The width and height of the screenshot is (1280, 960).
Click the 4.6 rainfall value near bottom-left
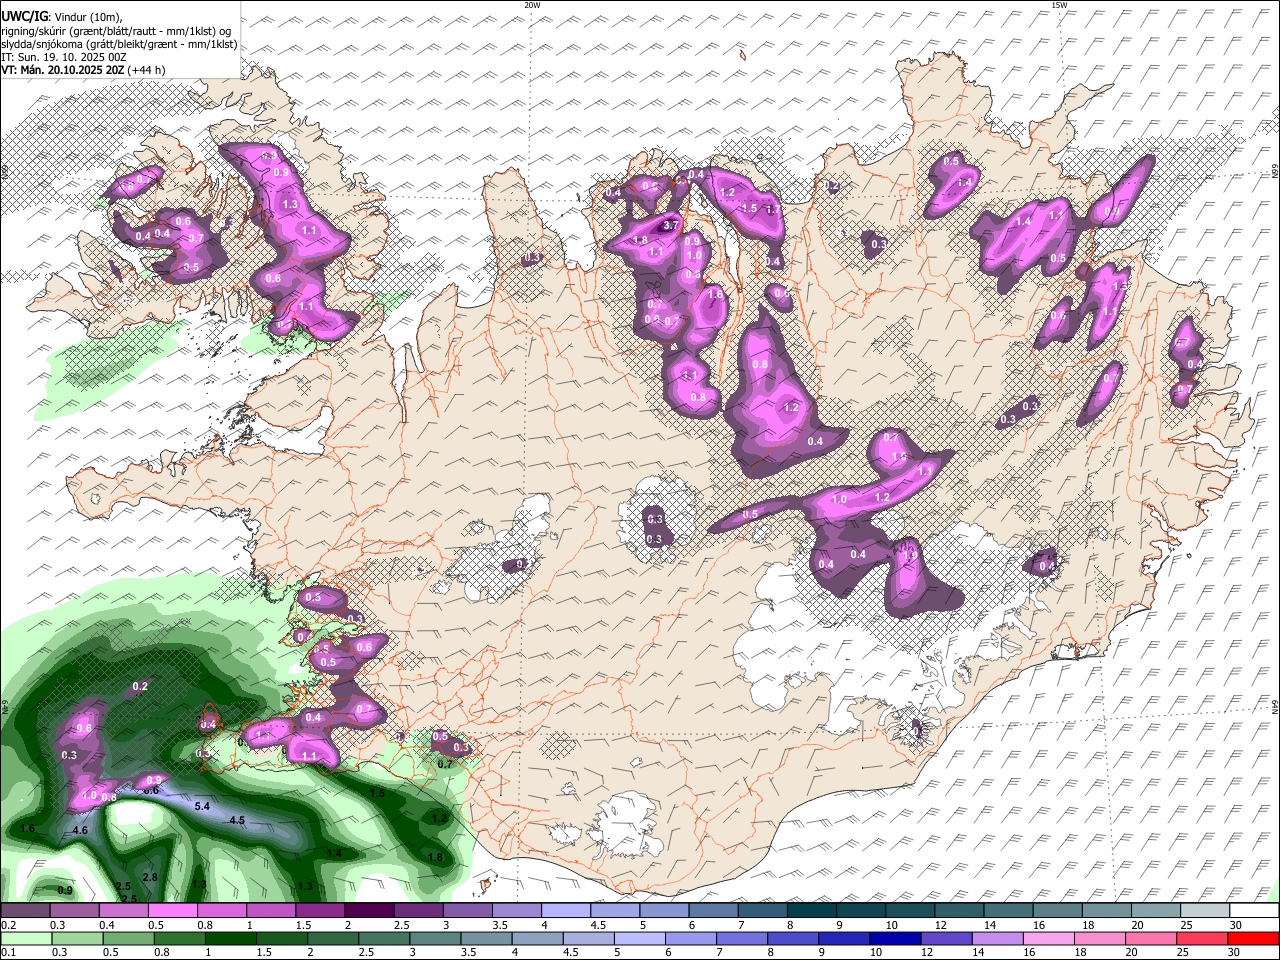pyautogui.click(x=81, y=830)
